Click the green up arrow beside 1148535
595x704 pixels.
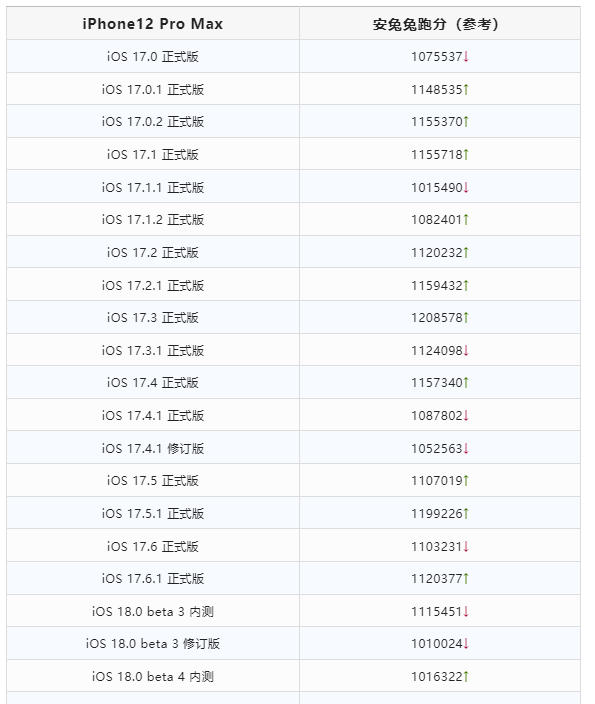point(466,89)
